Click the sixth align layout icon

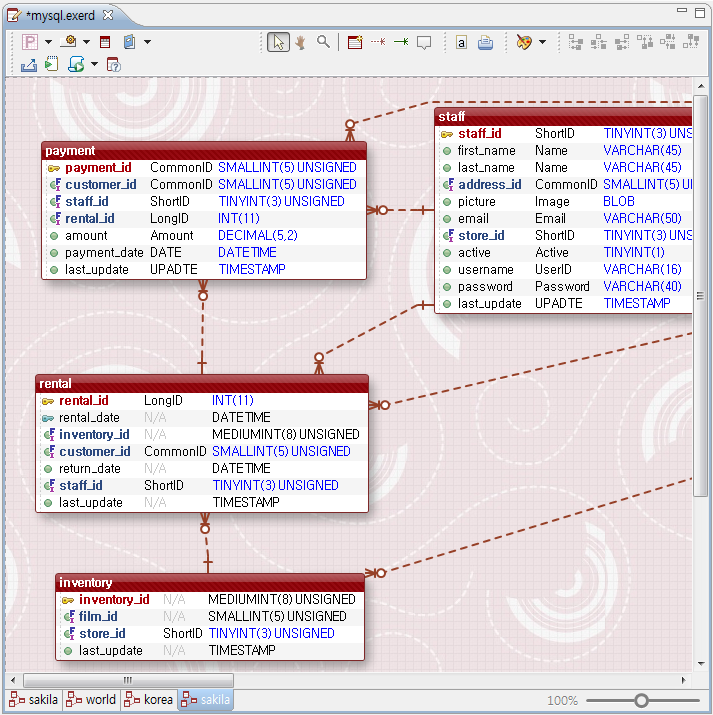[691, 42]
